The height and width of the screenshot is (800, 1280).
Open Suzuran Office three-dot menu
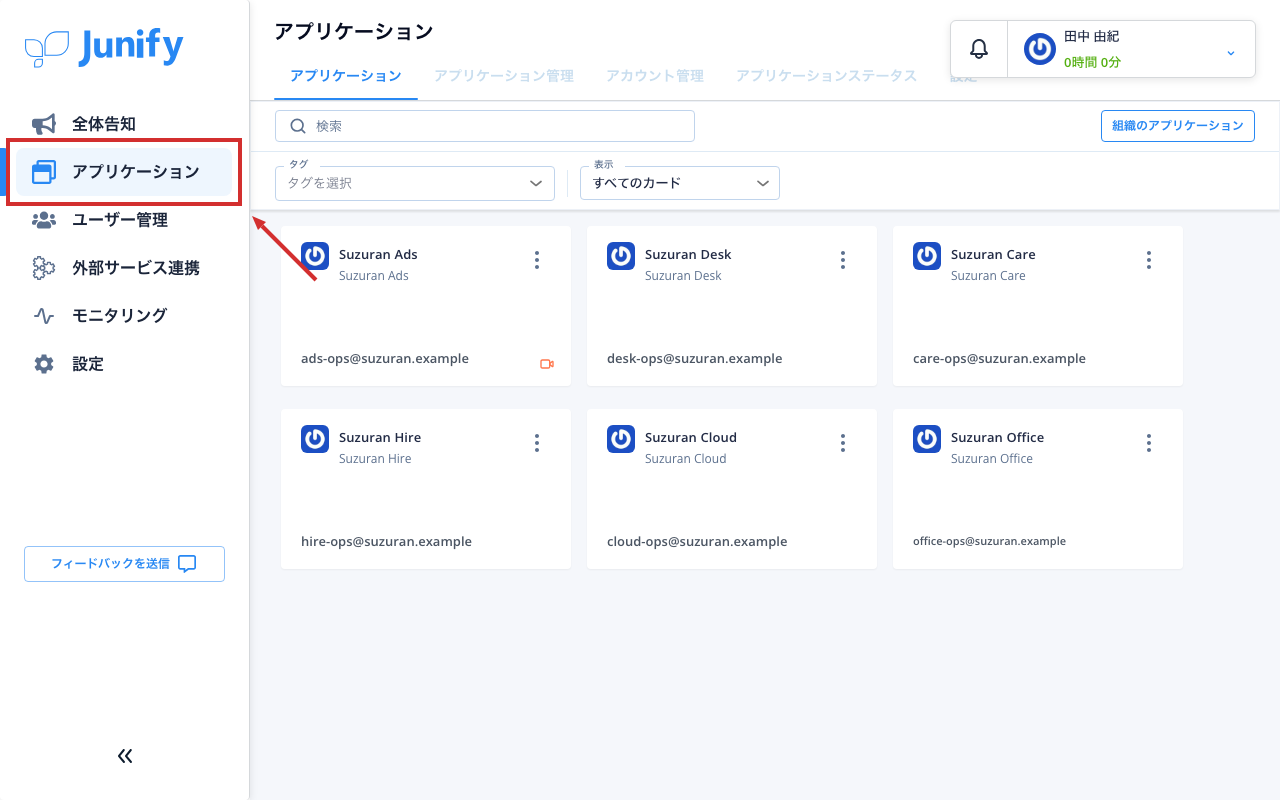click(x=1149, y=443)
